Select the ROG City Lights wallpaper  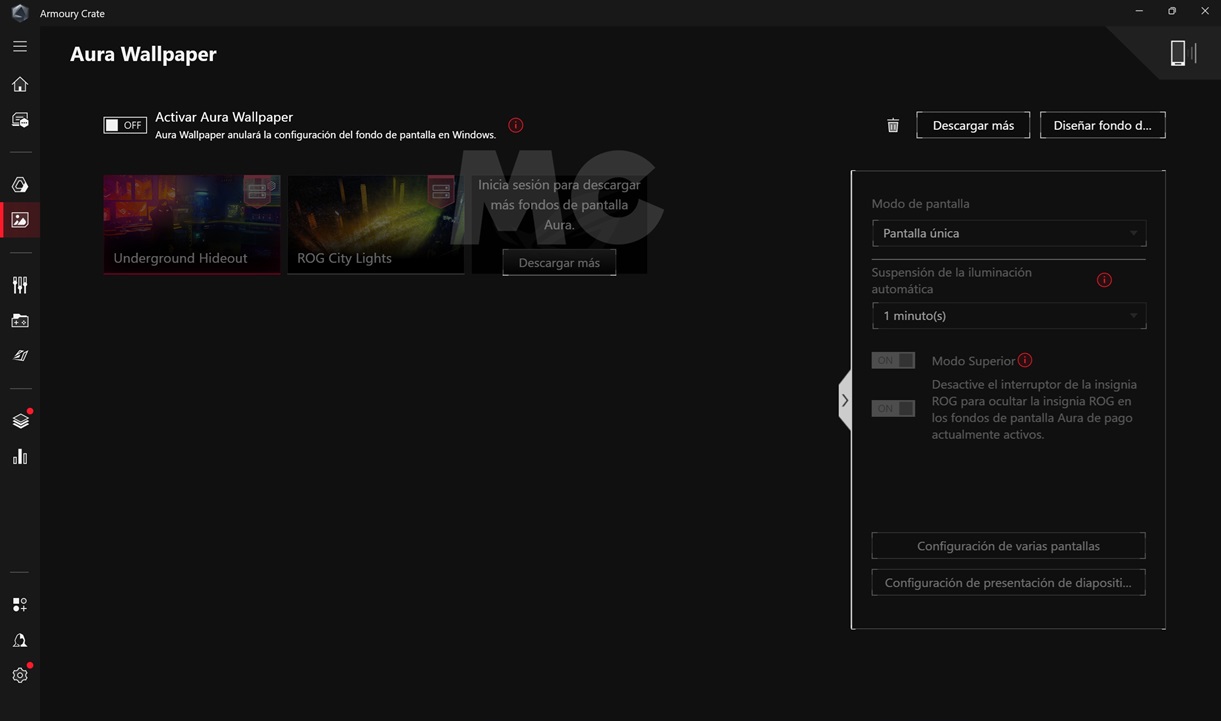tap(376, 224)
